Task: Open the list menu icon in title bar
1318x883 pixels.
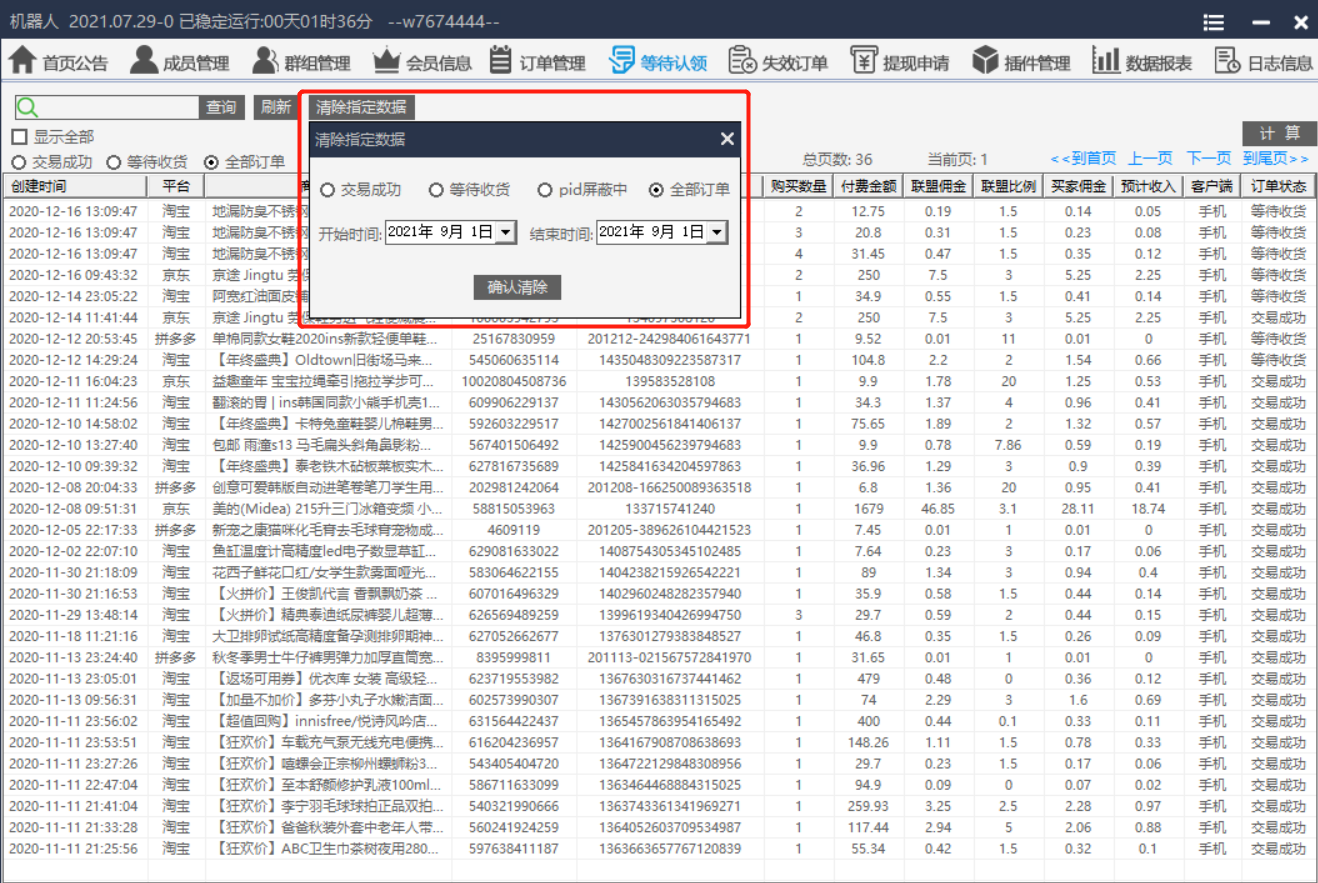Action: pos(1214,22)
